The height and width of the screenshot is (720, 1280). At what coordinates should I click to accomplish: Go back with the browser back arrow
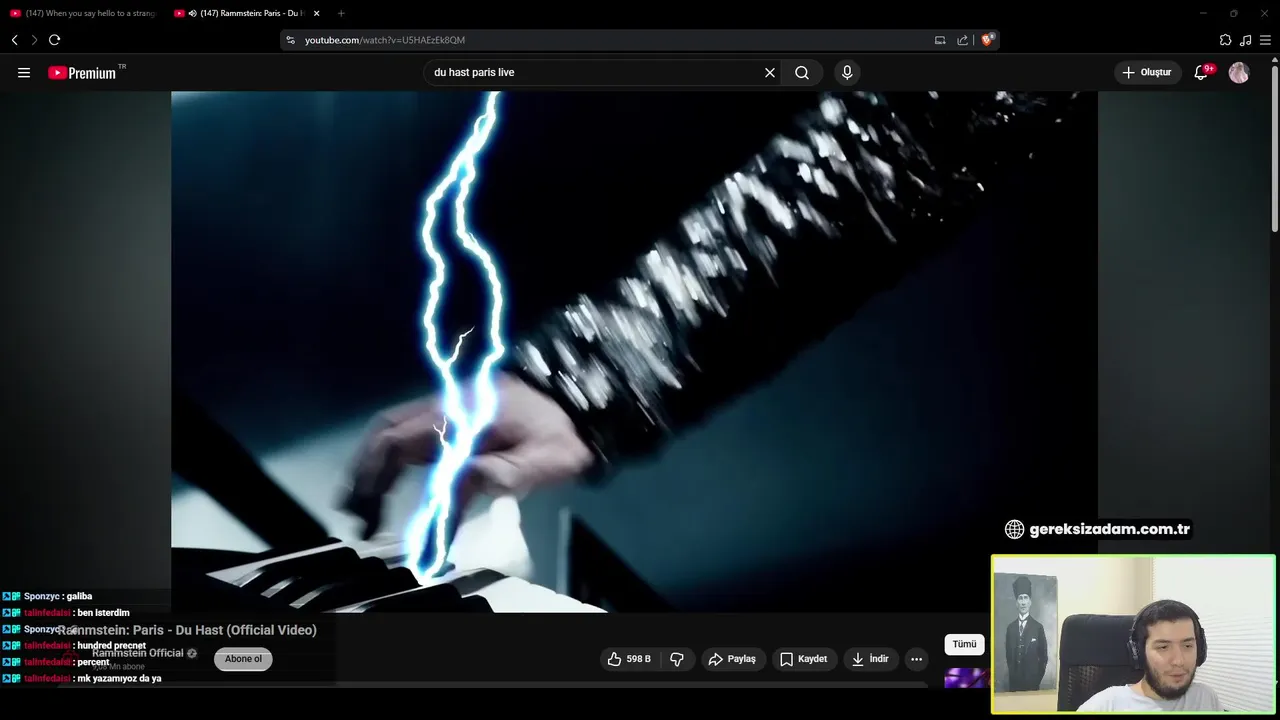click(x=15, y=40)
